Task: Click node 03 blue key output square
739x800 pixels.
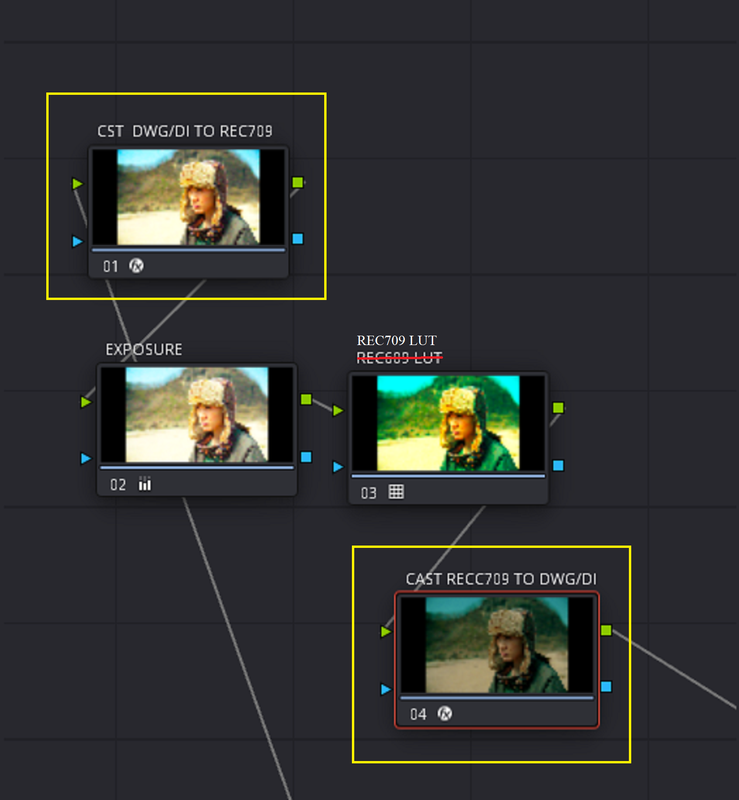Action: coord(558,465)
